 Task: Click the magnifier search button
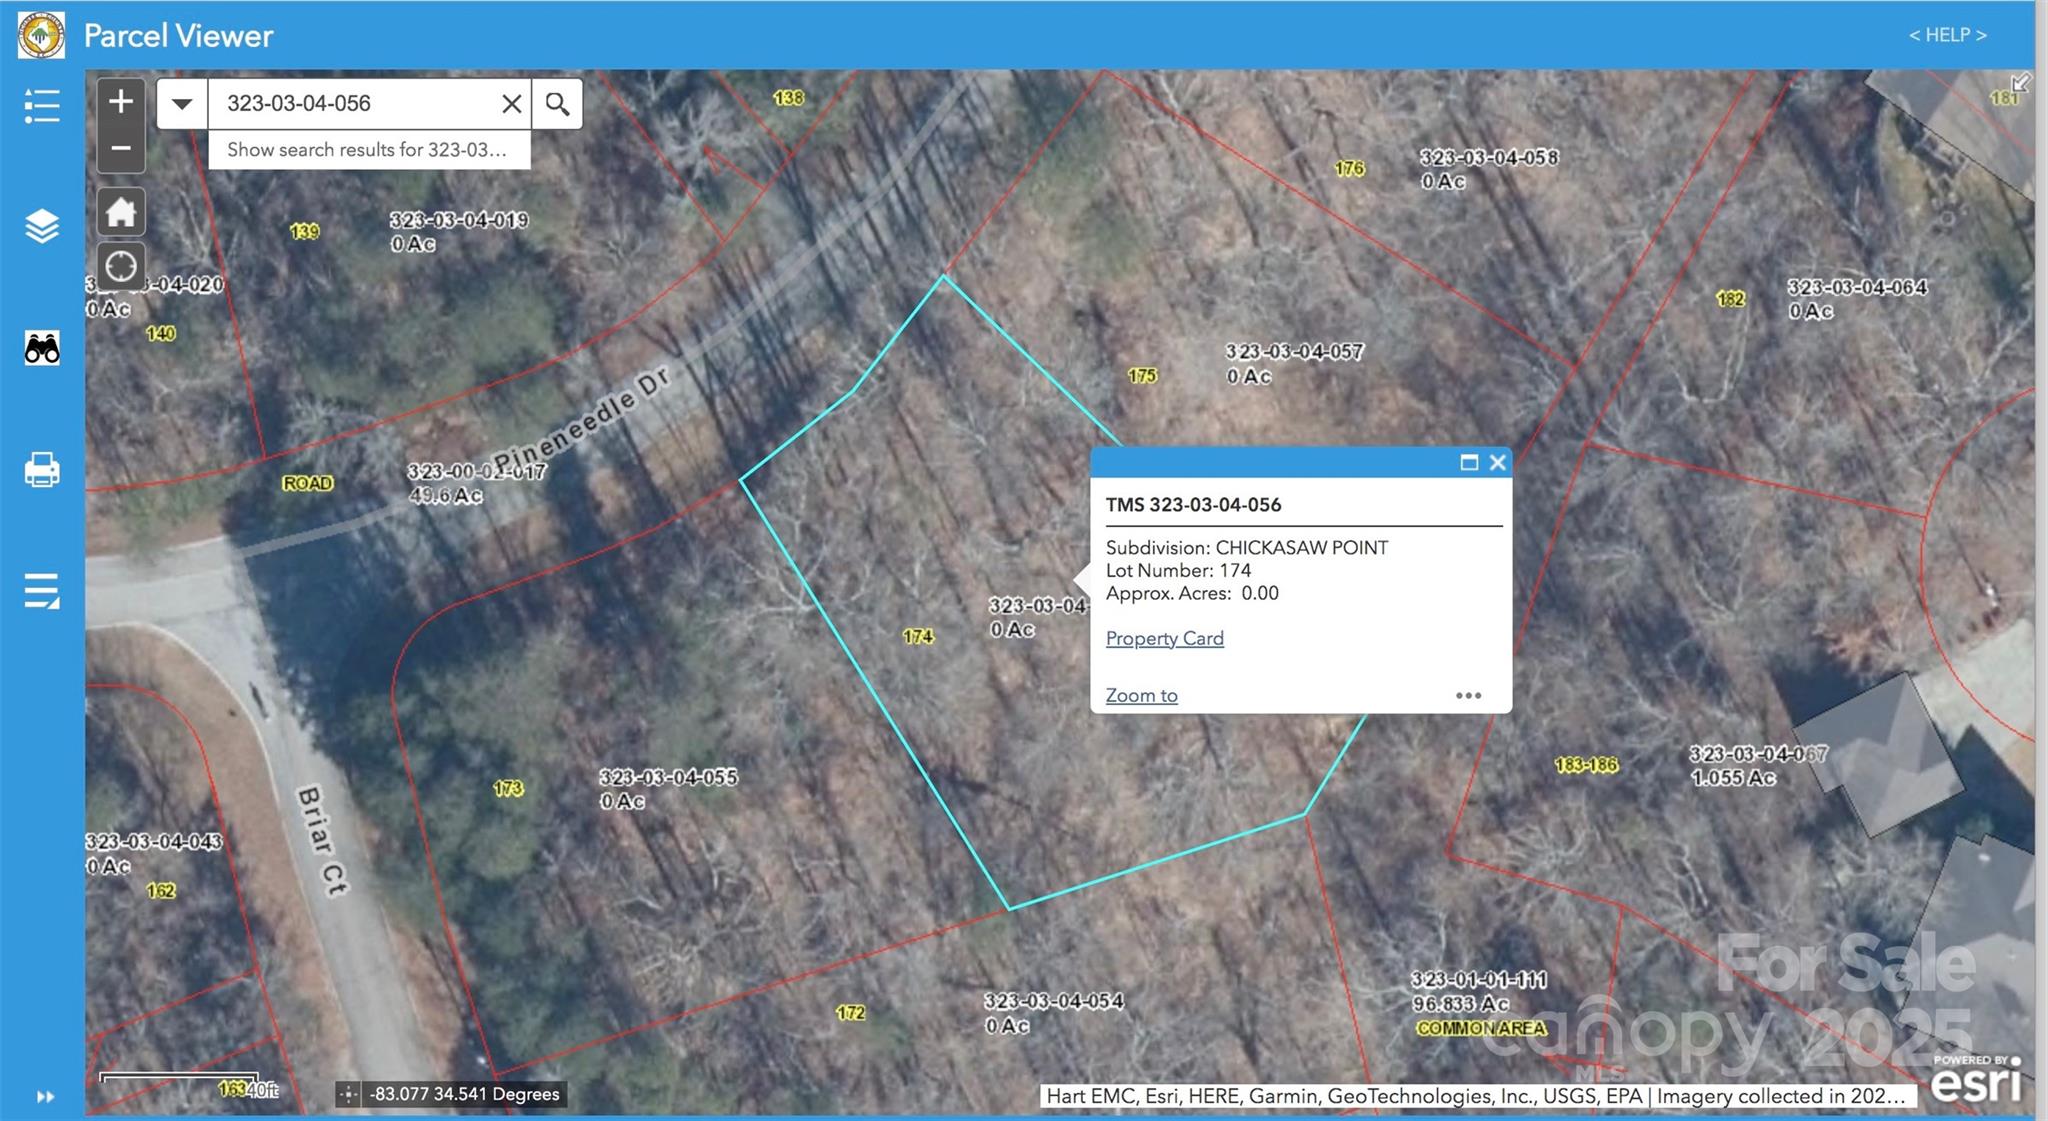[x=558, y=104]
